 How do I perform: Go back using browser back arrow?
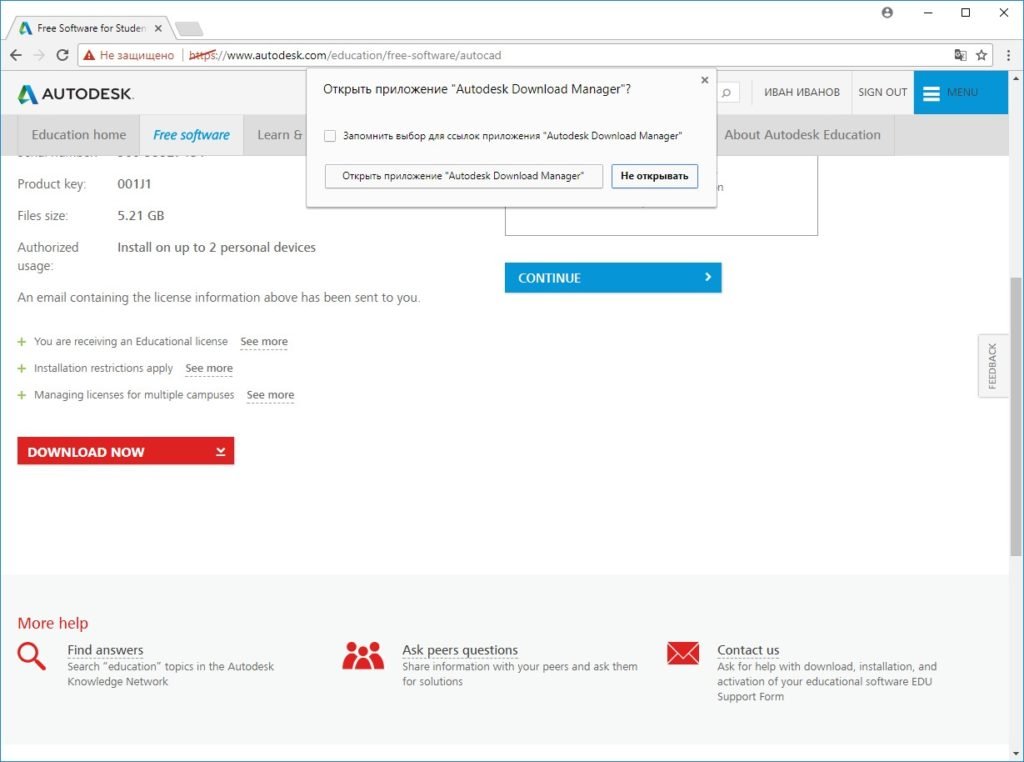point(16,56)
